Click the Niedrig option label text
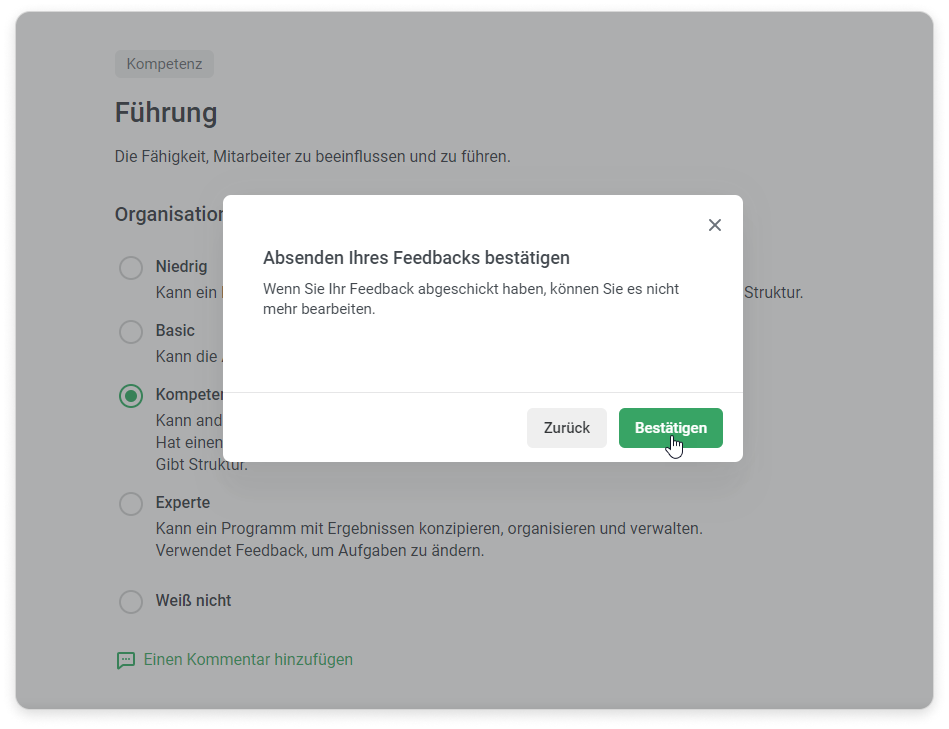This screenshot has width=949, height=729. pyautogui.click(x=181, y=267)
